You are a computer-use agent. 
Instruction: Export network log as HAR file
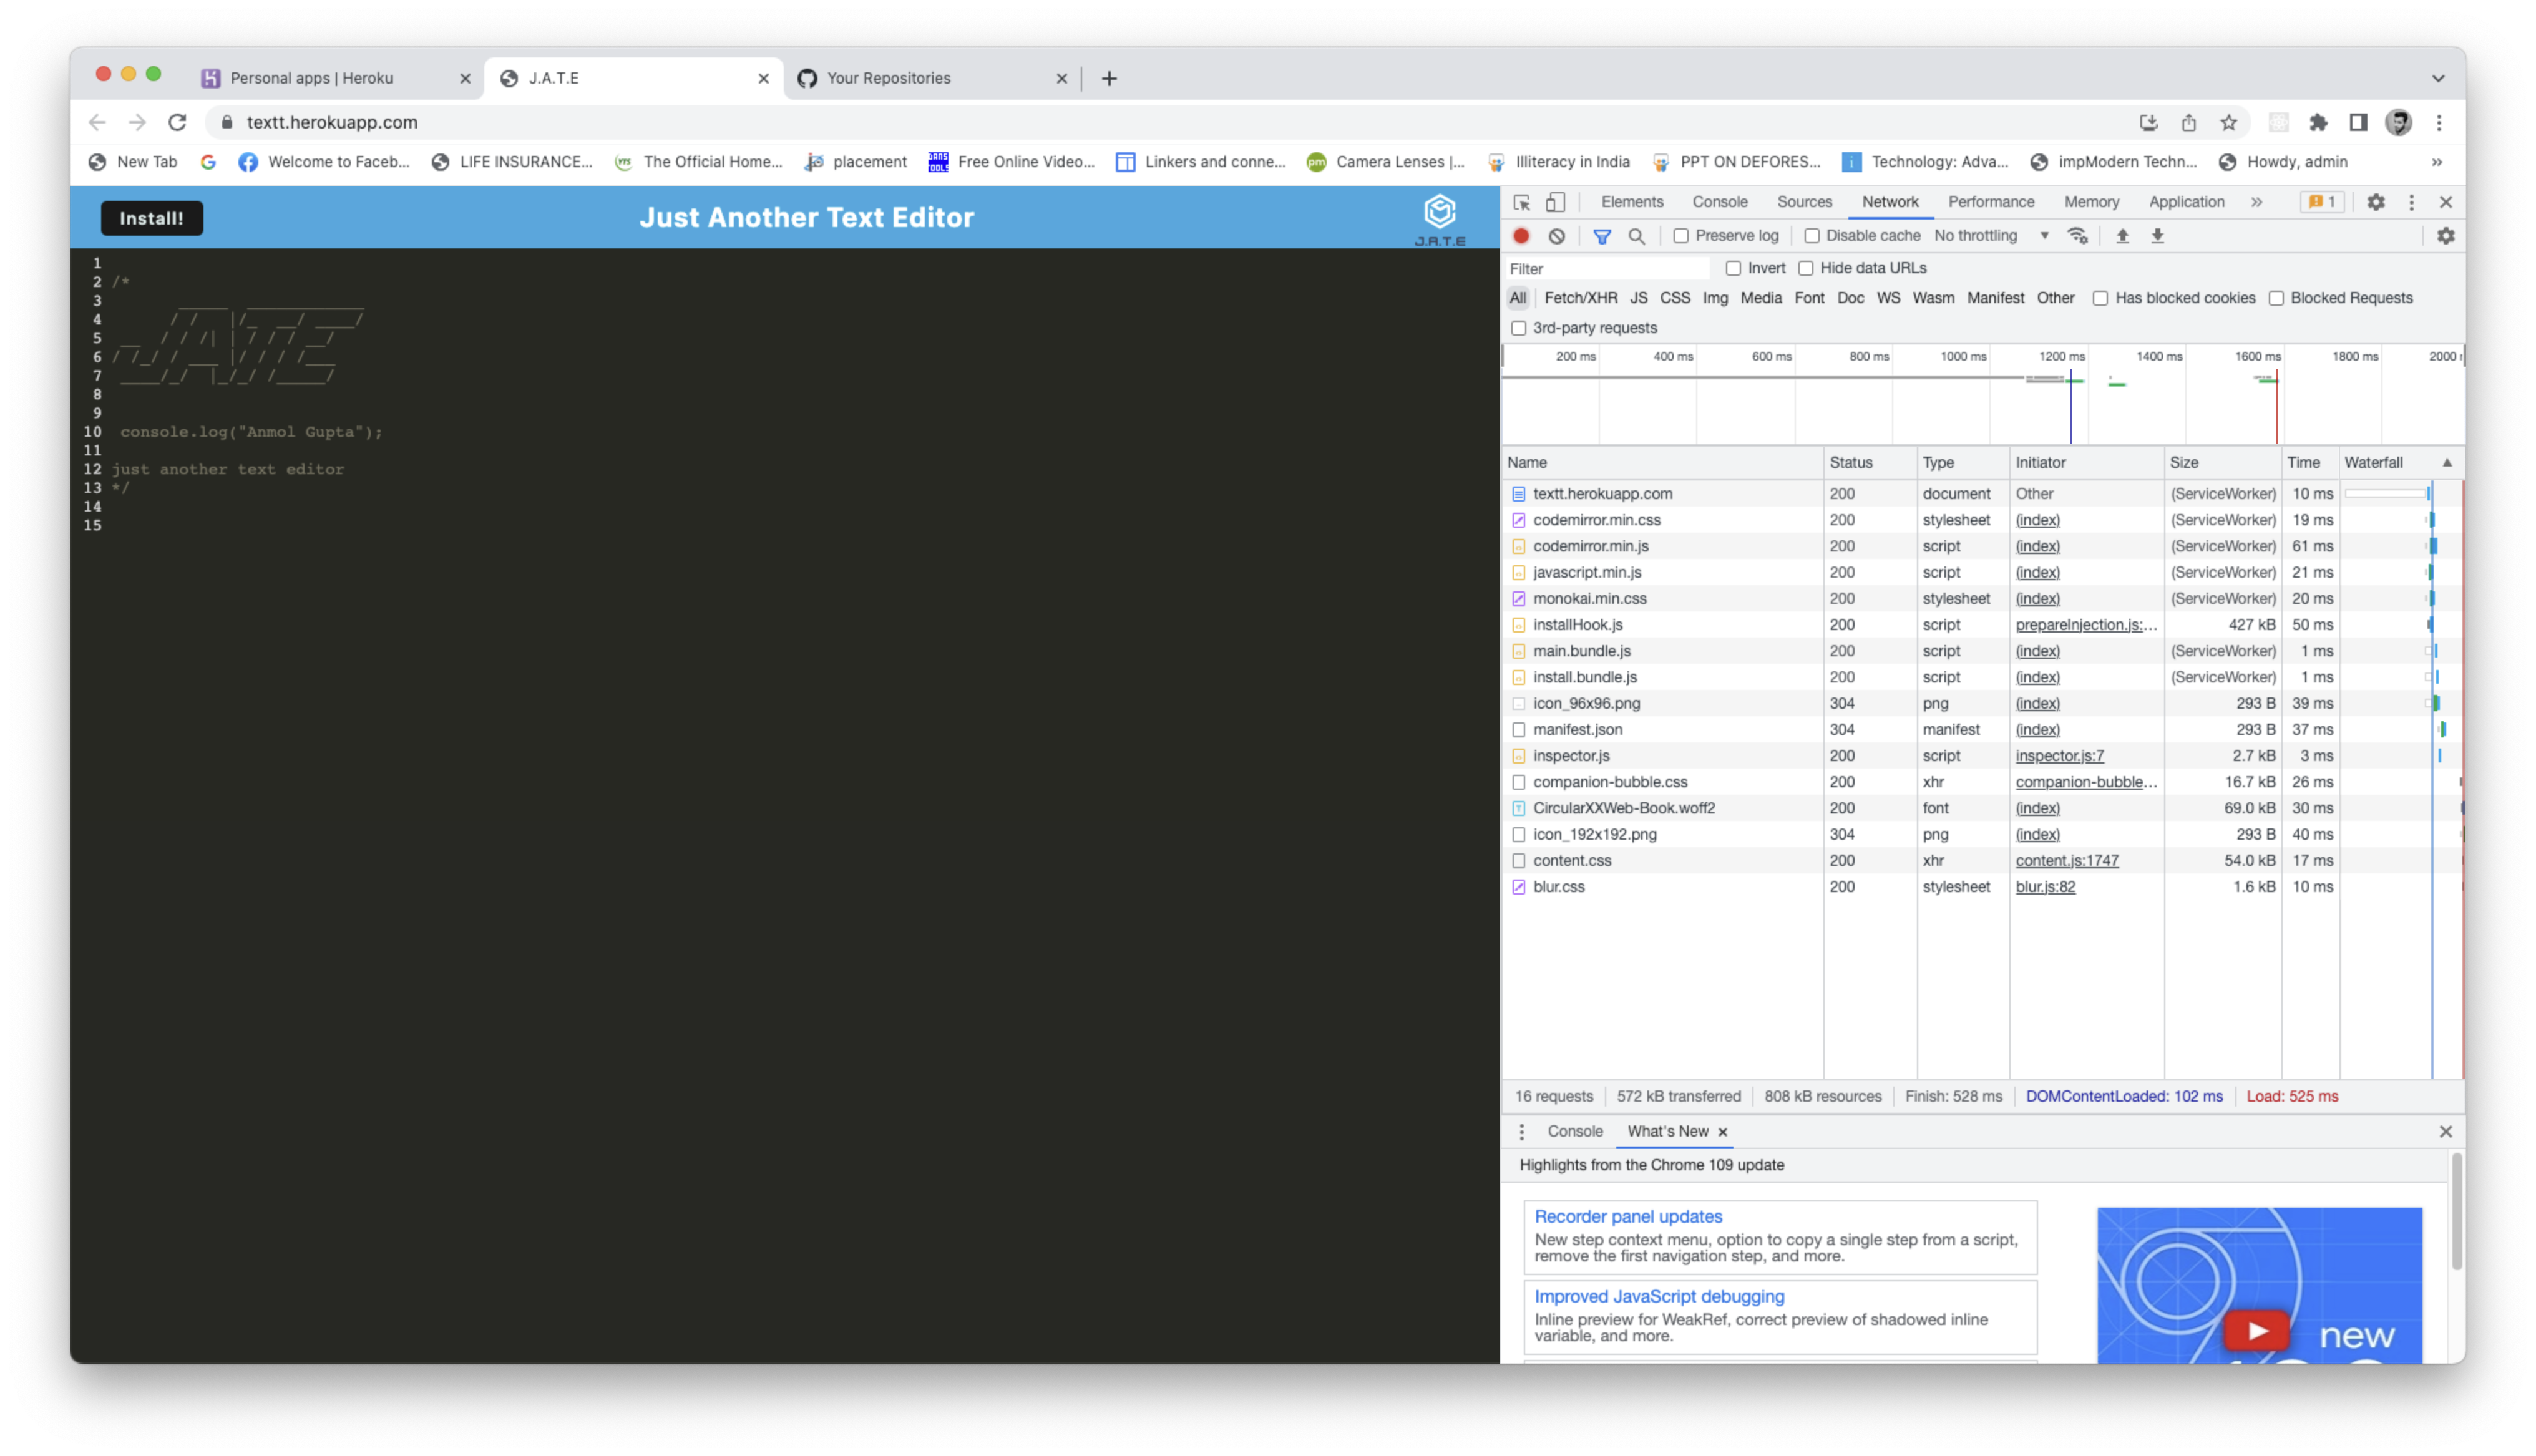tap(2159, 236)
